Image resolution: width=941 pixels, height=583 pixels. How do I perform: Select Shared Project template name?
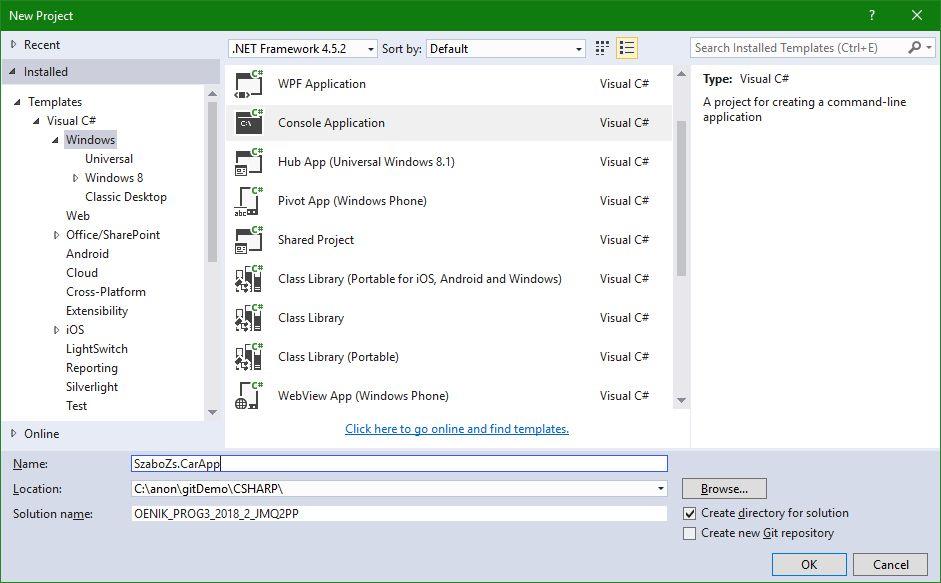(316, 240)
